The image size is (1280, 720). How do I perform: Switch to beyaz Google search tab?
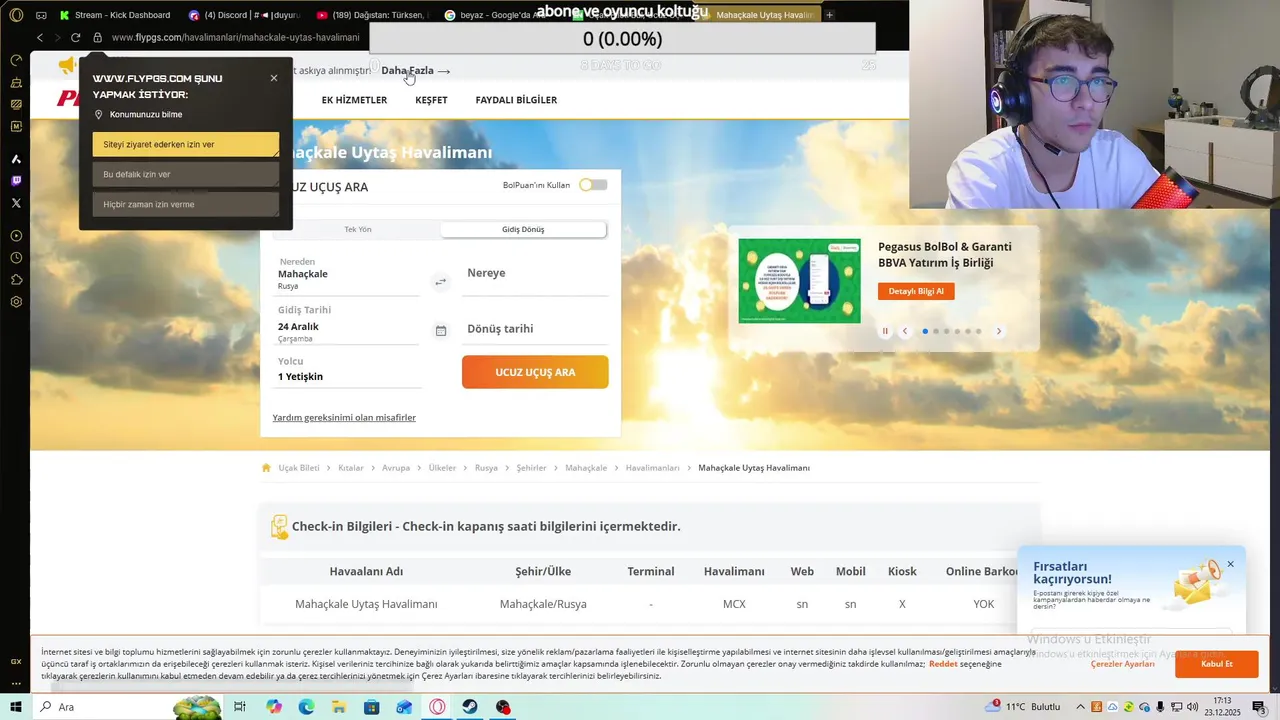point(500,15)
